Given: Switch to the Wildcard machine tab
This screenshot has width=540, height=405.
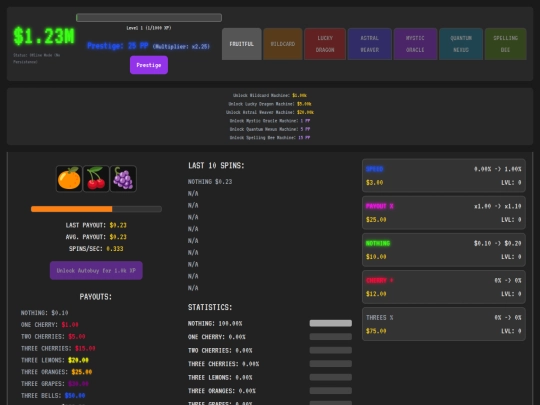Looking at the screenshot, I should pos(283,44).
